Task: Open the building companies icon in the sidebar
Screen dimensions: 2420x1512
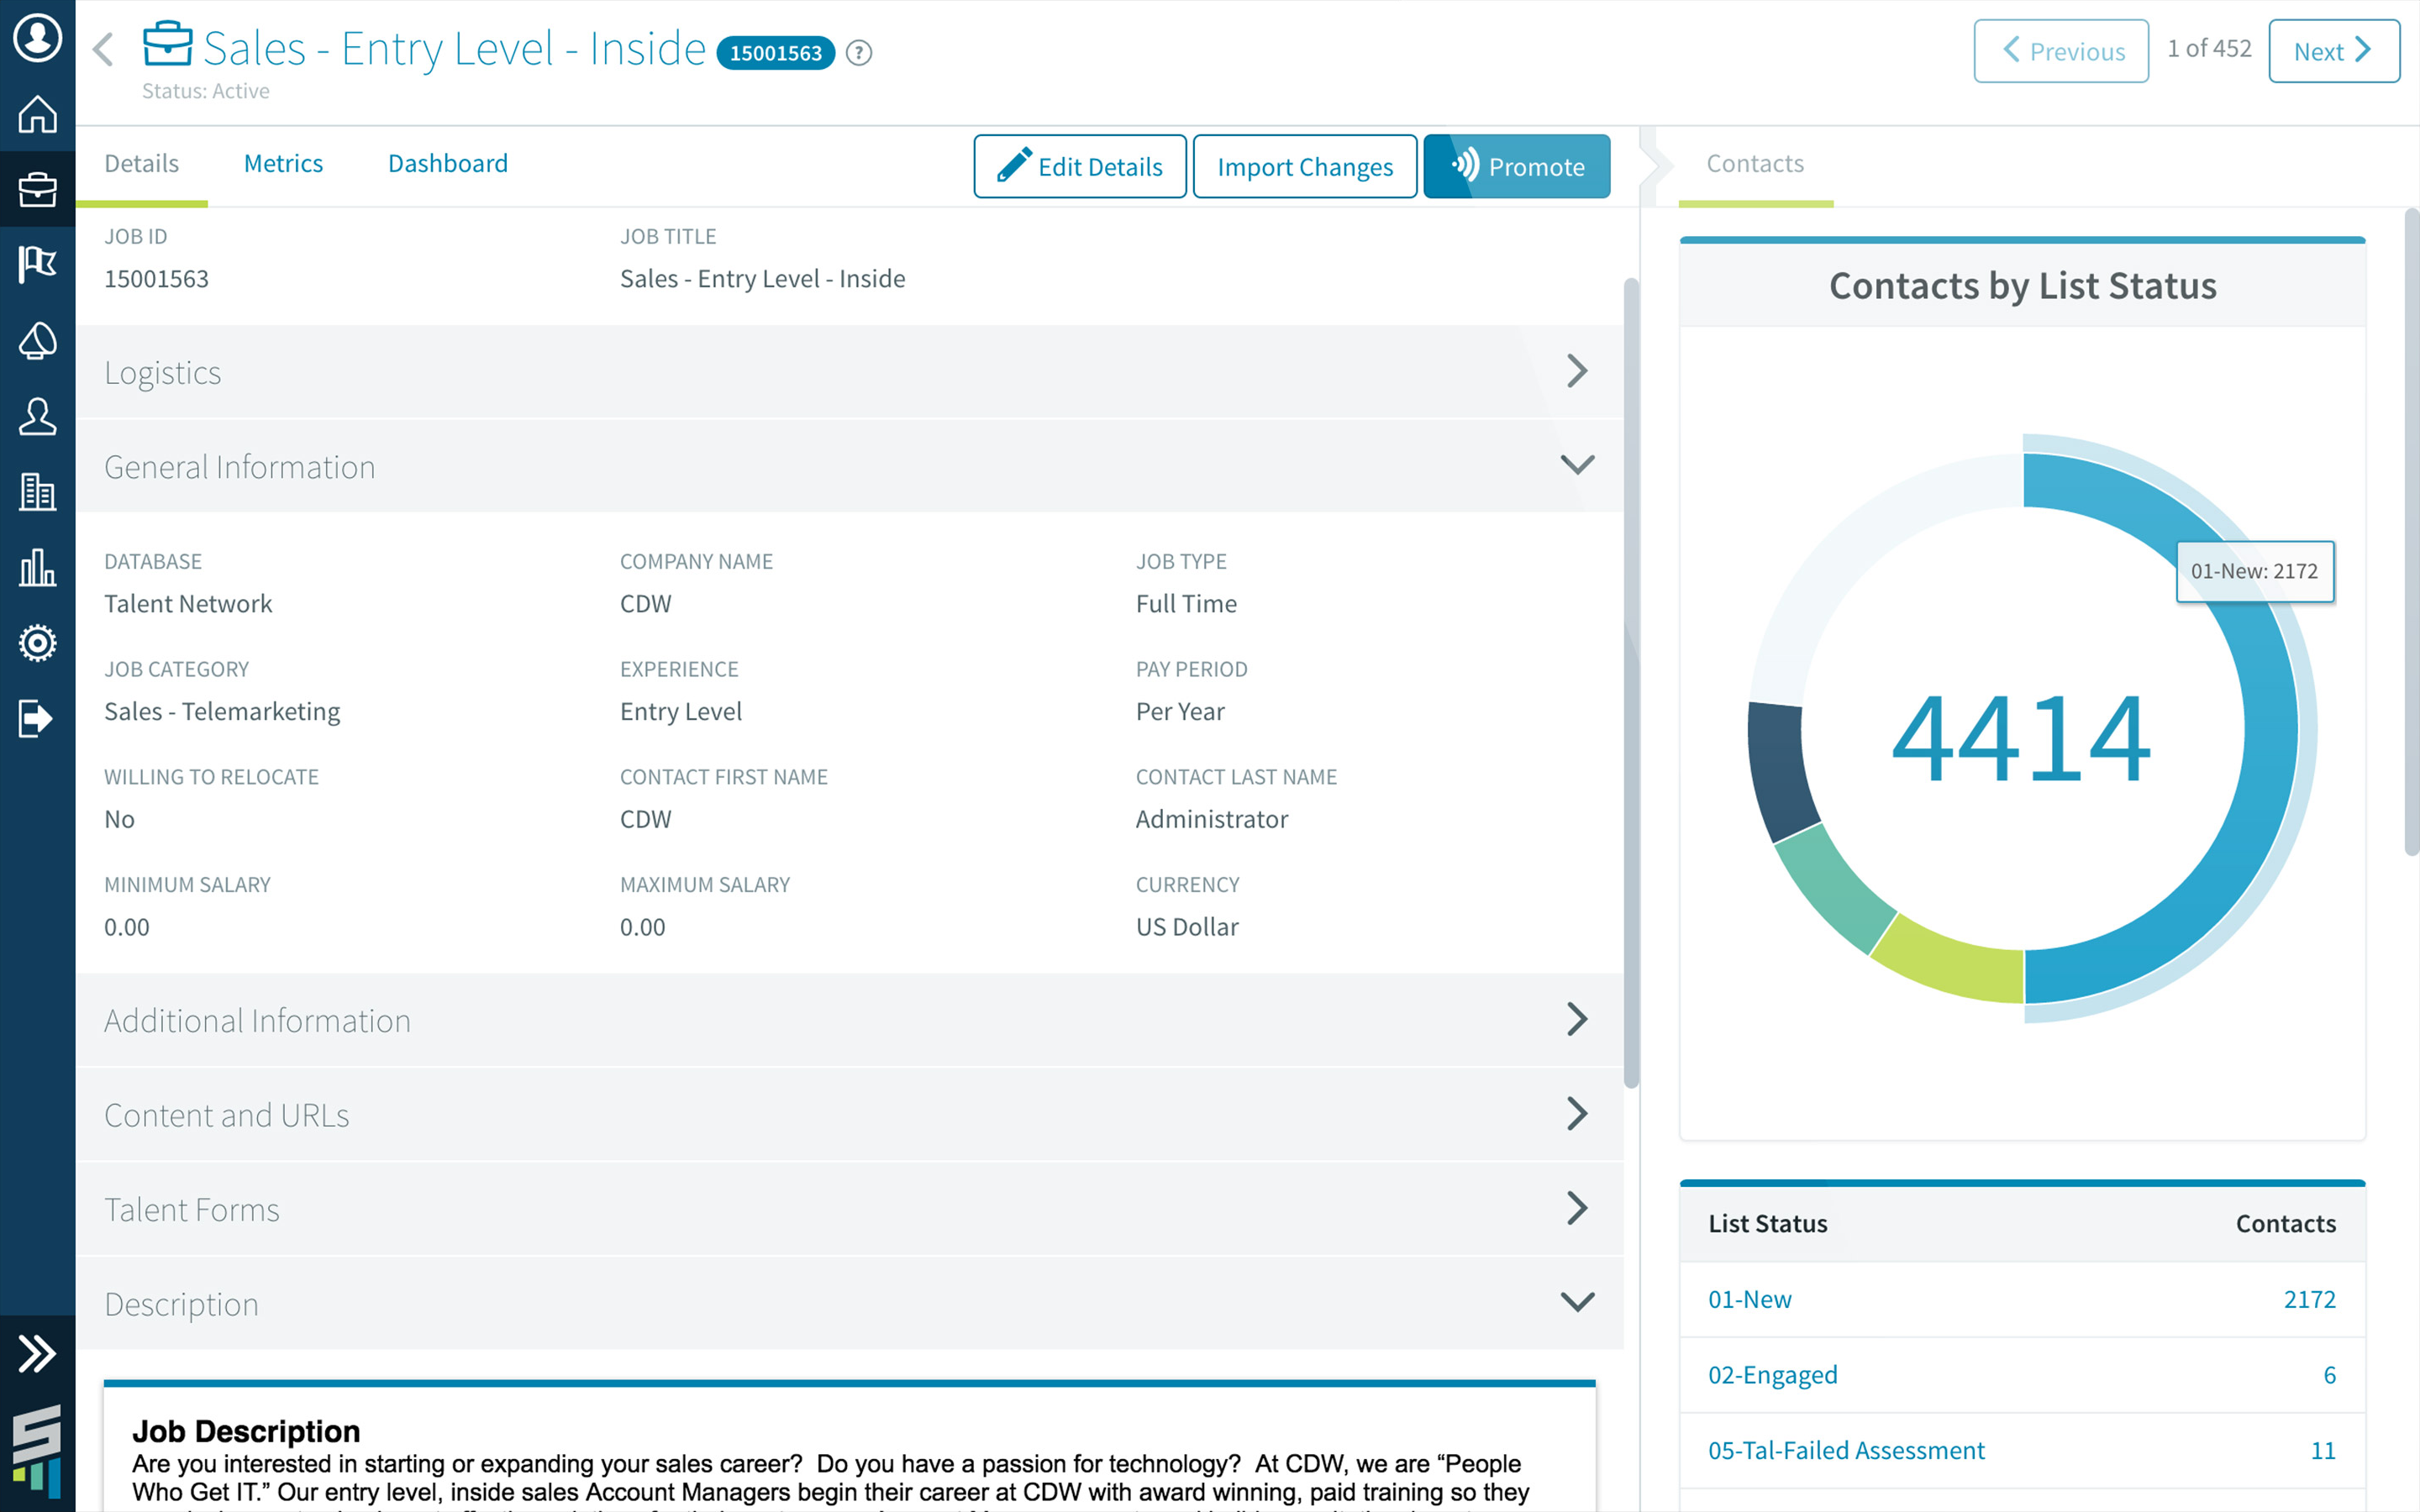Action: click(37, 492)
